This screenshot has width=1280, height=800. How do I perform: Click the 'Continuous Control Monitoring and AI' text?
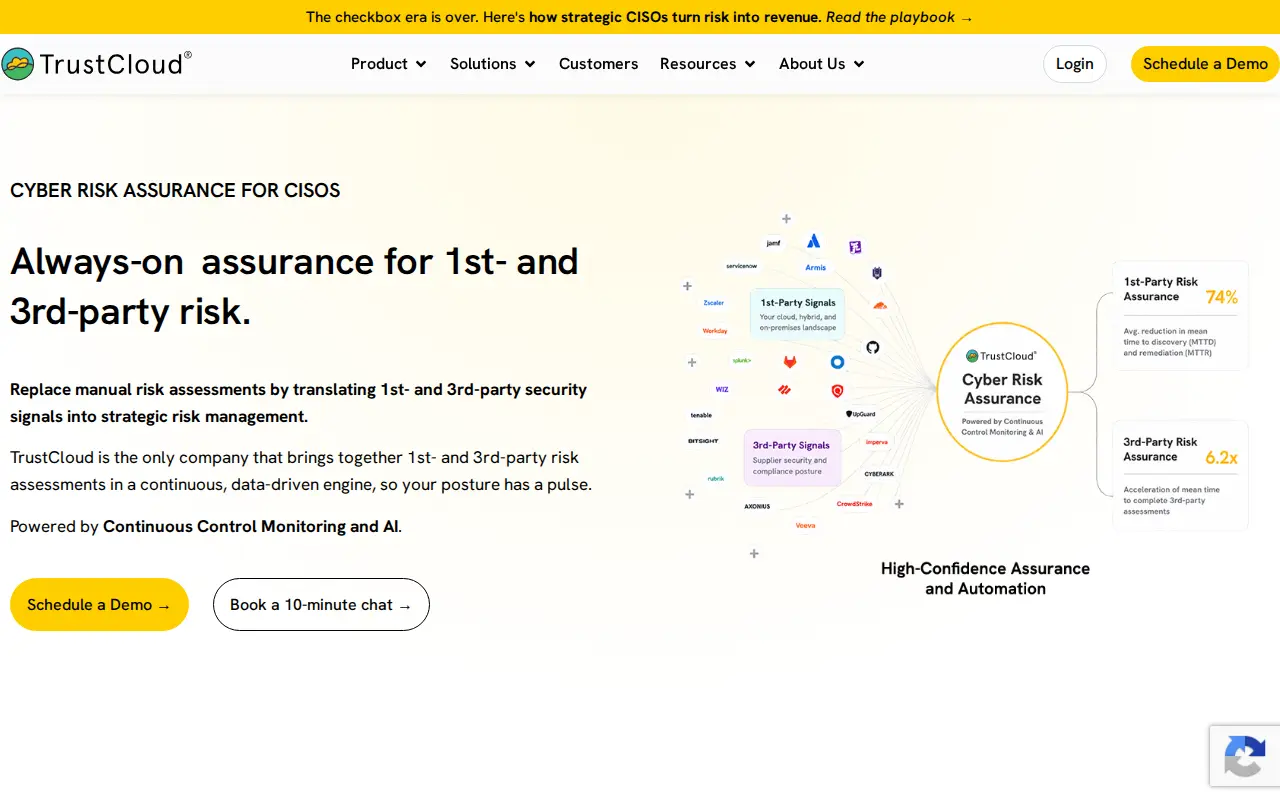pyautogui.click(x=252, y=526)
